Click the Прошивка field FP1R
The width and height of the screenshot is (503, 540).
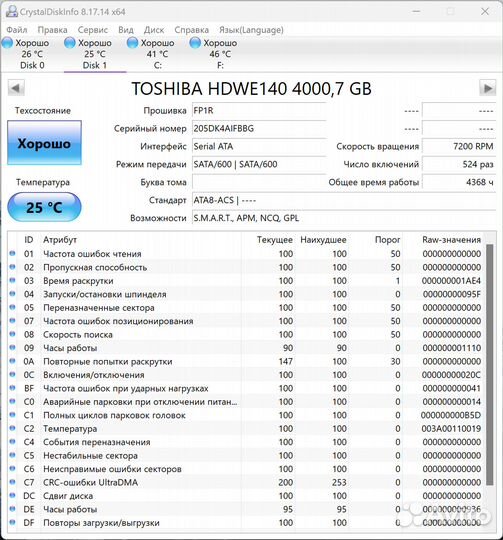click(259, 111)
